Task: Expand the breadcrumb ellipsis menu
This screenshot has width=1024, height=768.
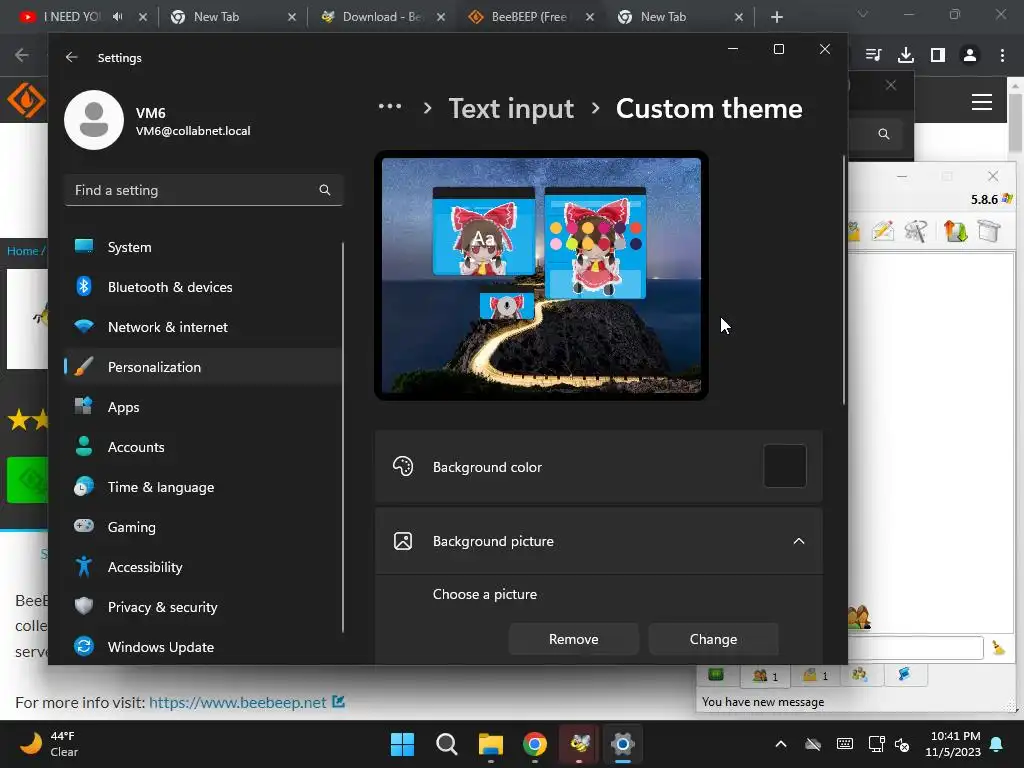Action: 390,107
